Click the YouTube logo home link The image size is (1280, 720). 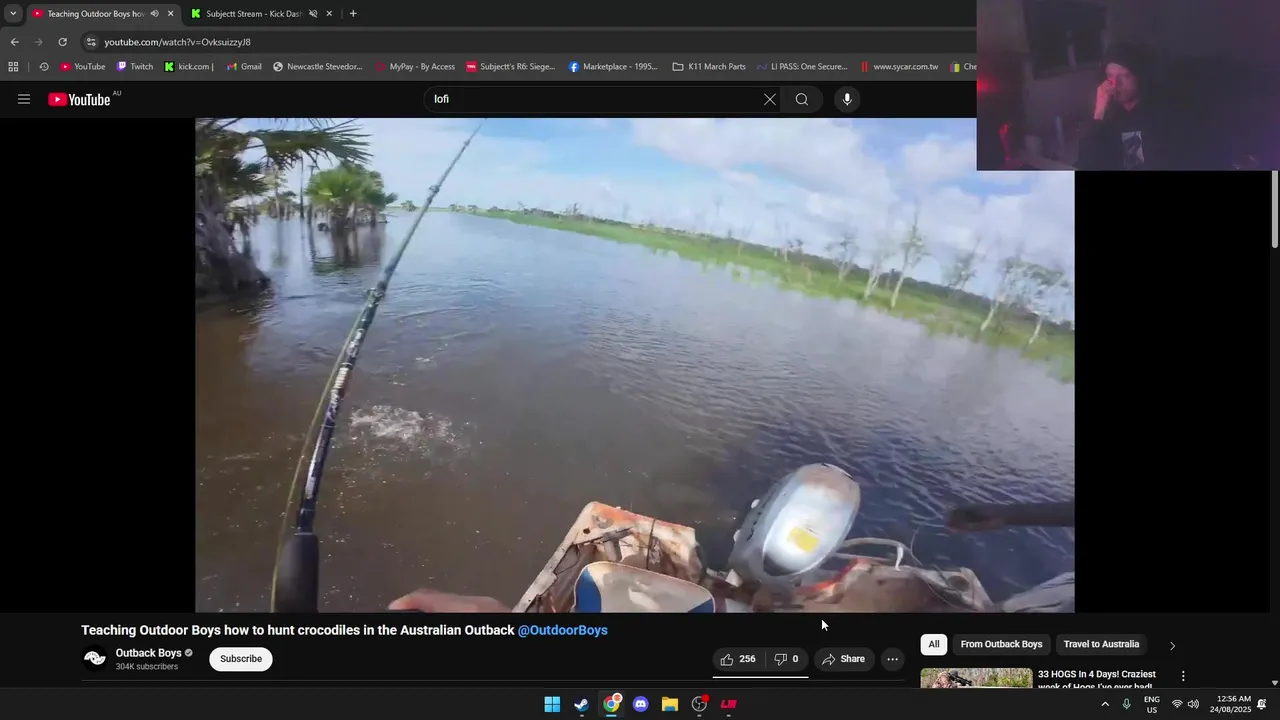click(x=80, y=99)
